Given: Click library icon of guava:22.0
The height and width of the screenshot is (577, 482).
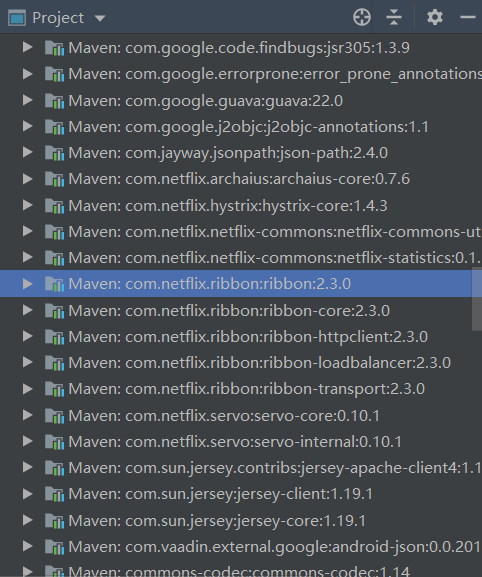Looking at the screenshot, I should 54,100.
